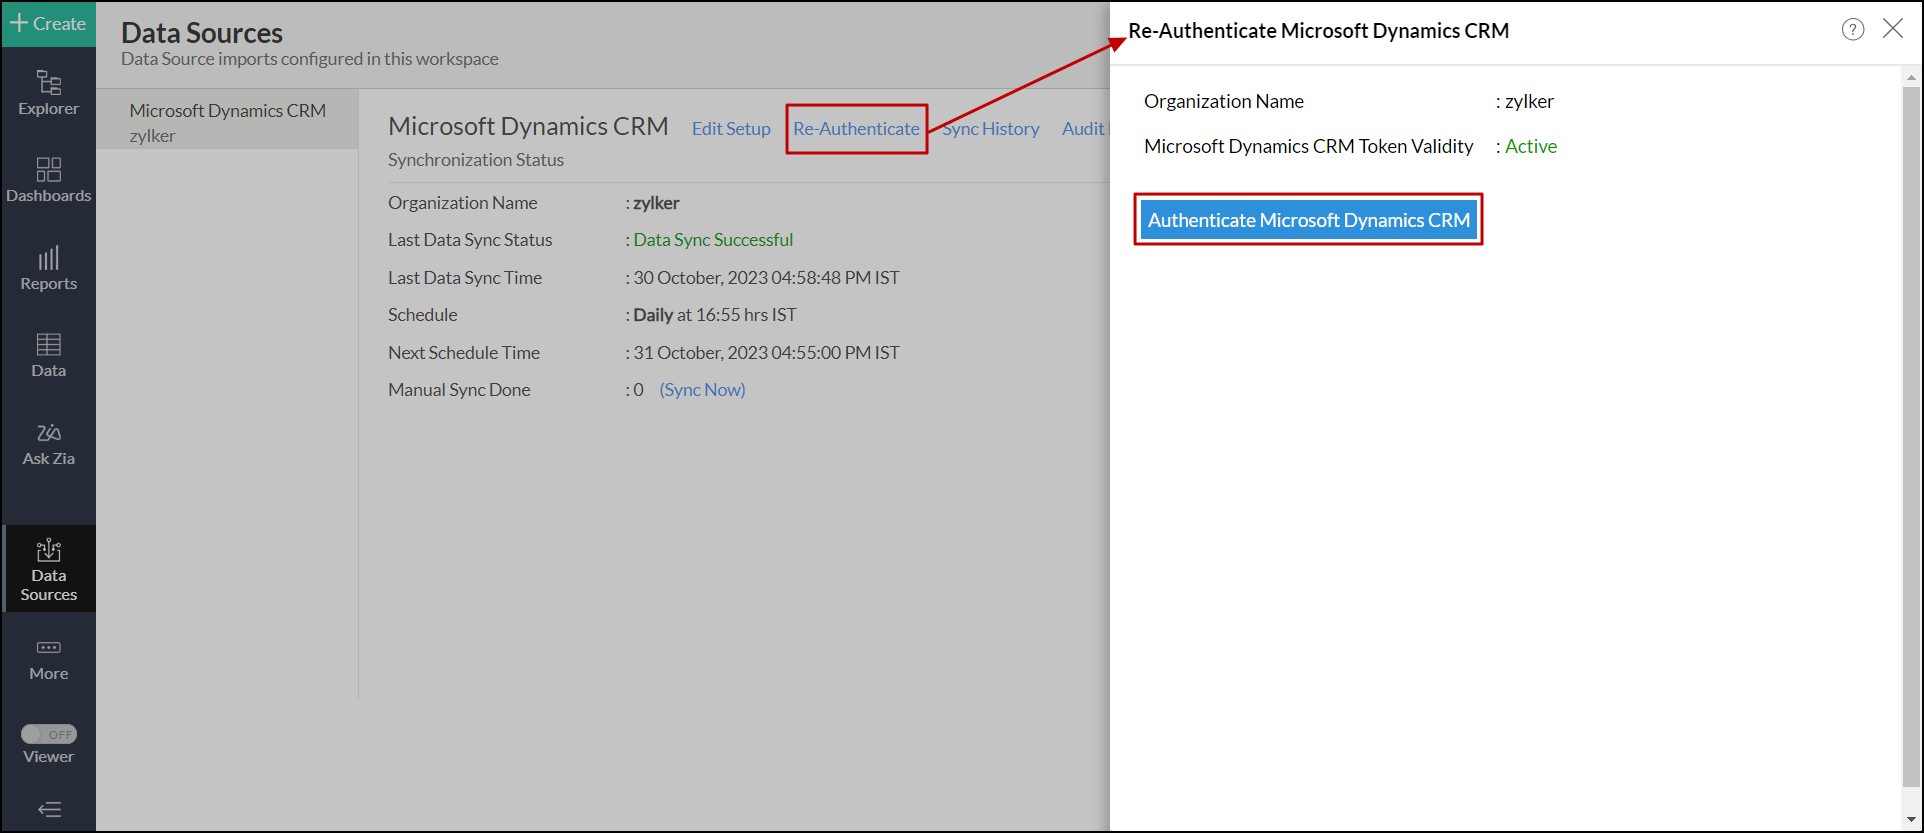Open help for Re-Authenticate dialog

click(x=1853, y=30)
